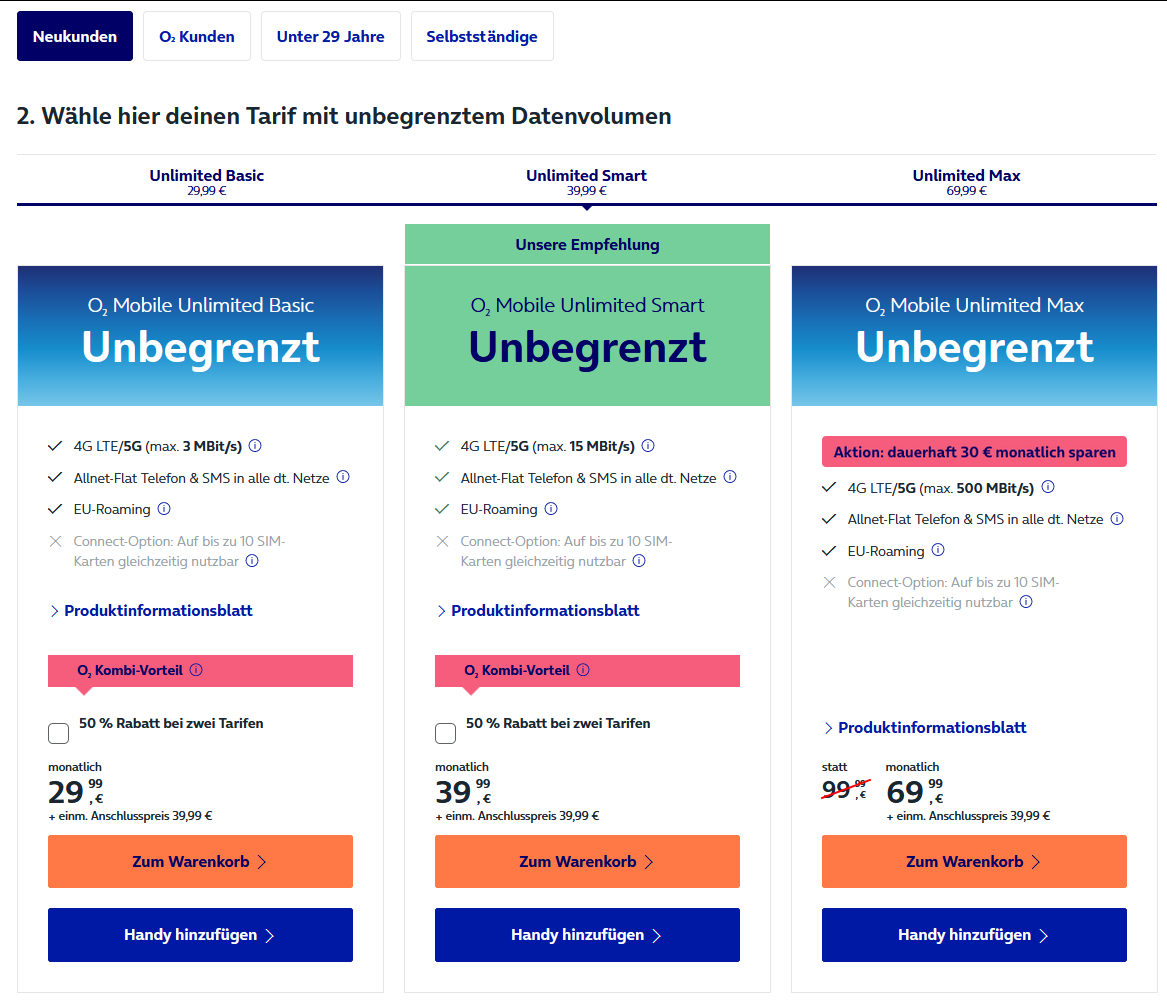
Task: Open EU-Roaming info in Unlimited Basic card
Action: click(x=164, y=509)
